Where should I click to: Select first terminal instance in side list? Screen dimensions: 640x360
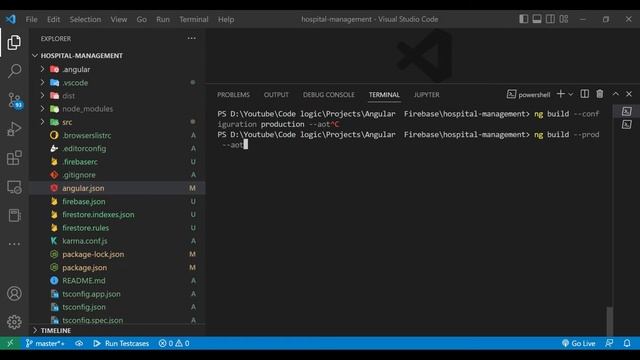[x=627, y=111]
